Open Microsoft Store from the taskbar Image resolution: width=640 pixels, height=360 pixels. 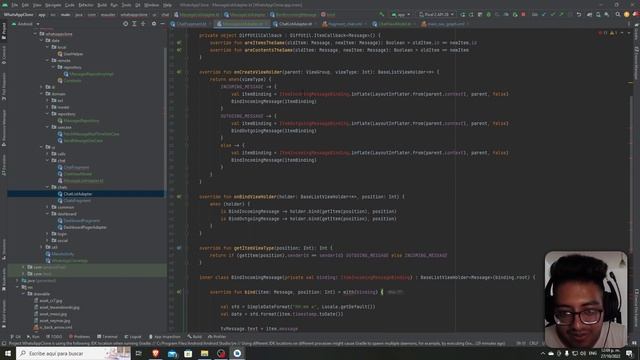(188, 353)
